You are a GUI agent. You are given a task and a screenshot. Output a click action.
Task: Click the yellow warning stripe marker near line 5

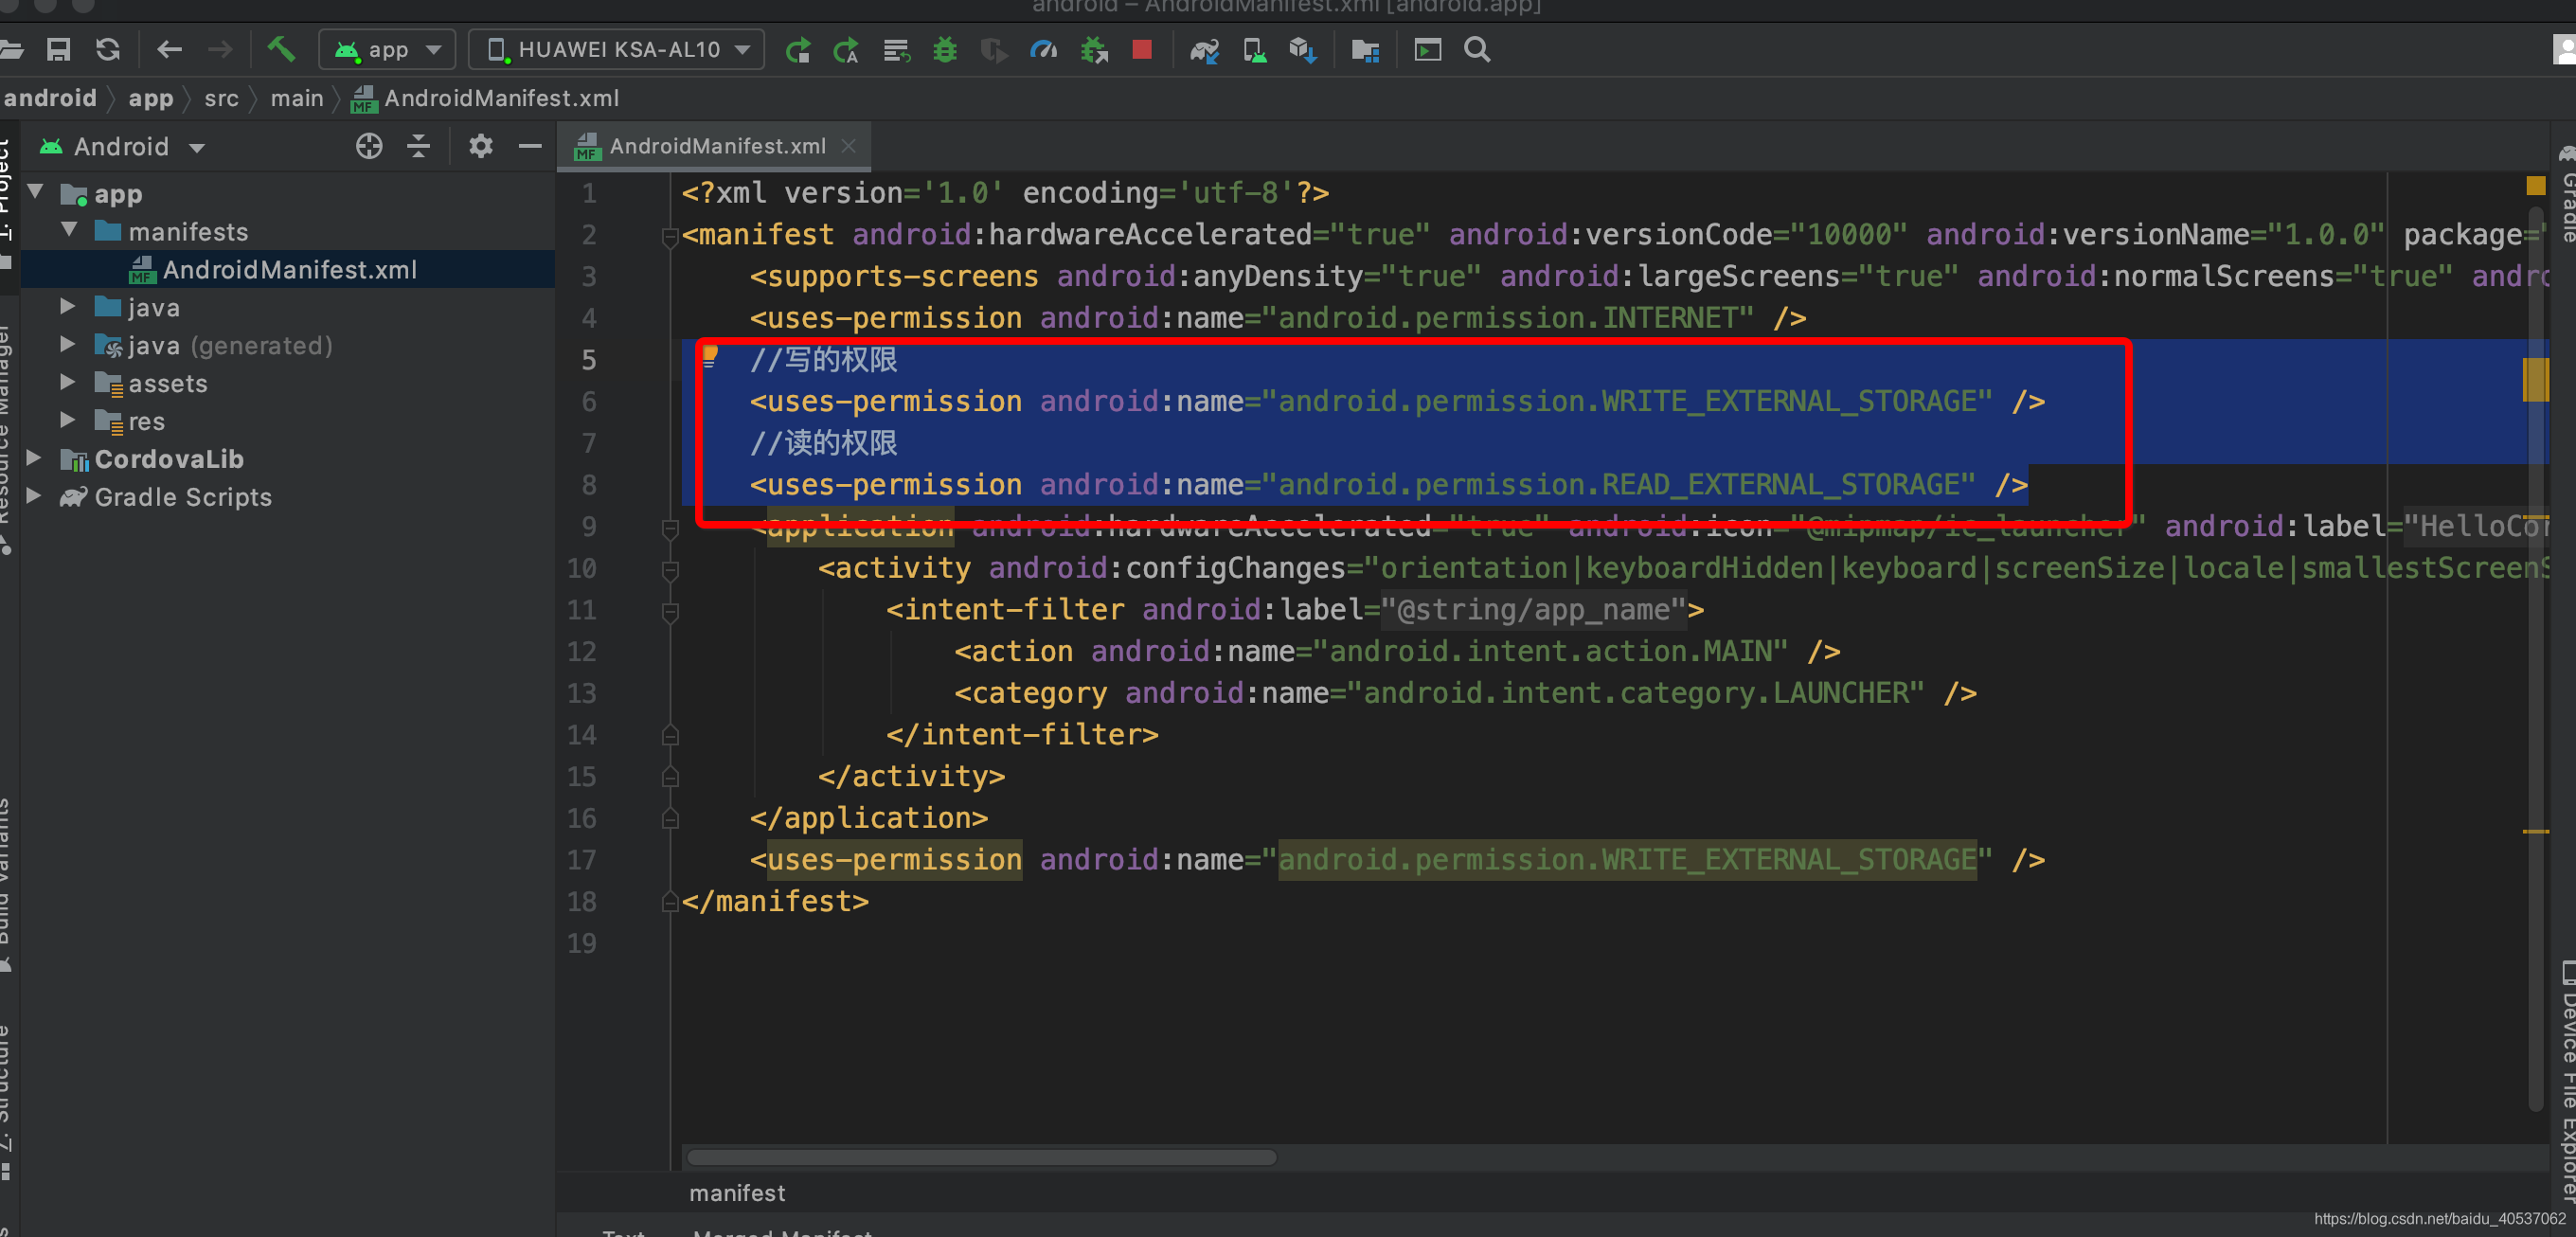click(2535, 379)
